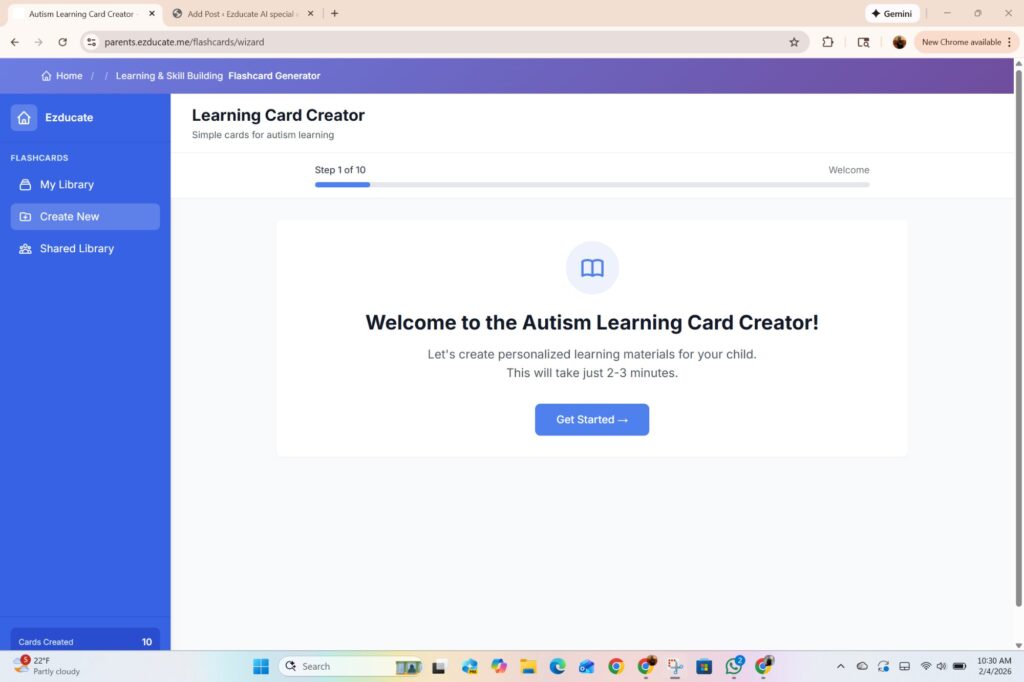This screenshot has height=682, width=1024.
Task: Click the Home breadcrumb icon
Action: 45,75
